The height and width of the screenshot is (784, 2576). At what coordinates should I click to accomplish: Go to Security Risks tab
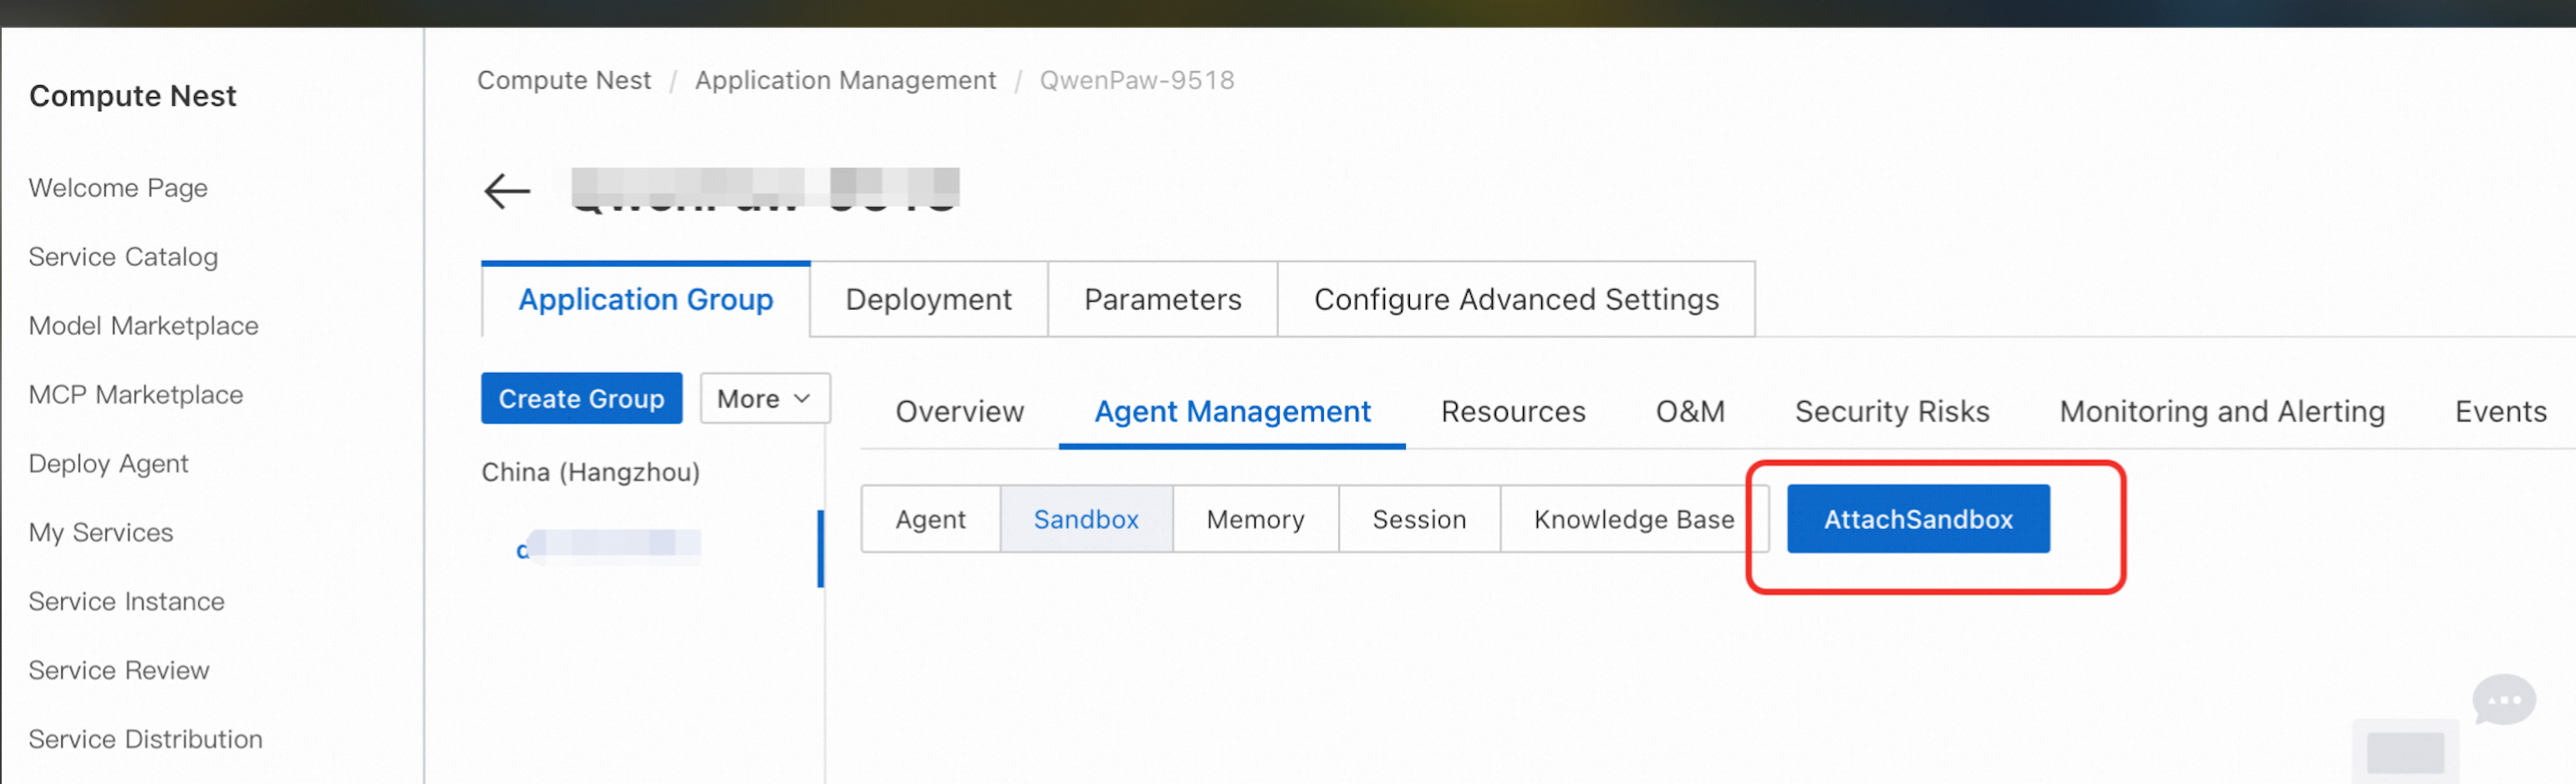click(1891, 411)
